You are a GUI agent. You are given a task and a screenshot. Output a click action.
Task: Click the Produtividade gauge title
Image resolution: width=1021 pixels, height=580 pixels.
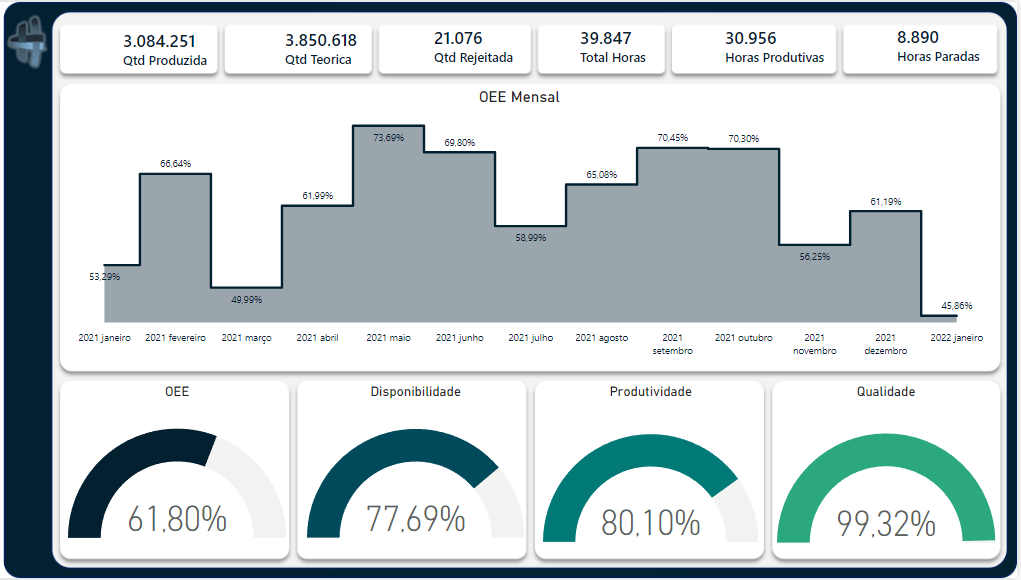tap(650, 392)
